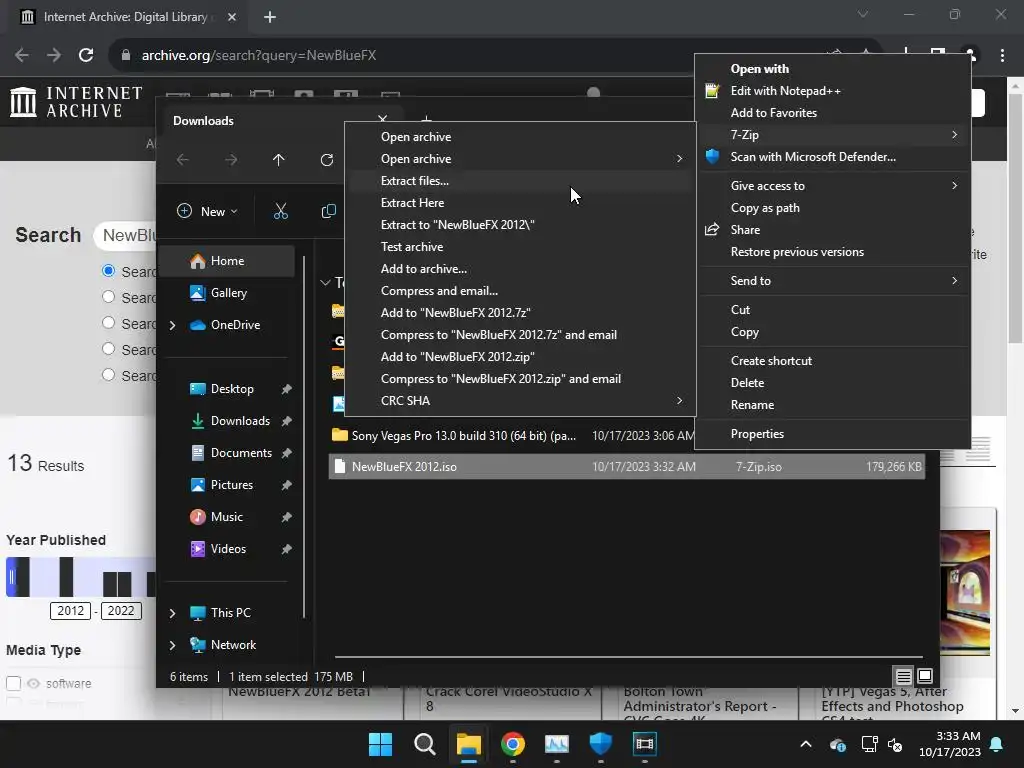Toggle the eye icon next to software

pos(33,684)
